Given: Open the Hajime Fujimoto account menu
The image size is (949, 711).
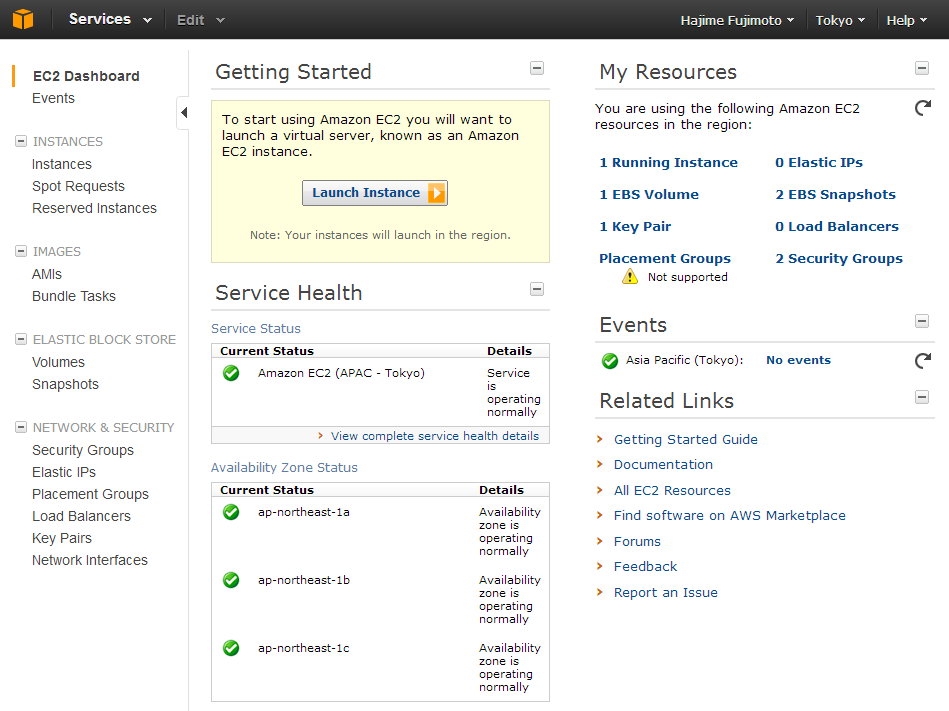Looking at the screenshot, I should pyautogui.click(x=737, y=21).
